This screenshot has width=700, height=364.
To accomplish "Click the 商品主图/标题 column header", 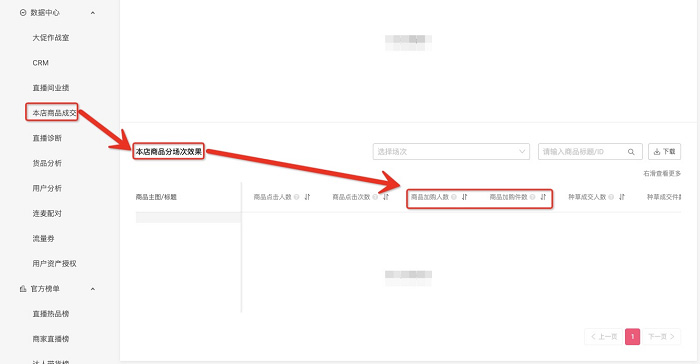I will click(x=156, y=197).
